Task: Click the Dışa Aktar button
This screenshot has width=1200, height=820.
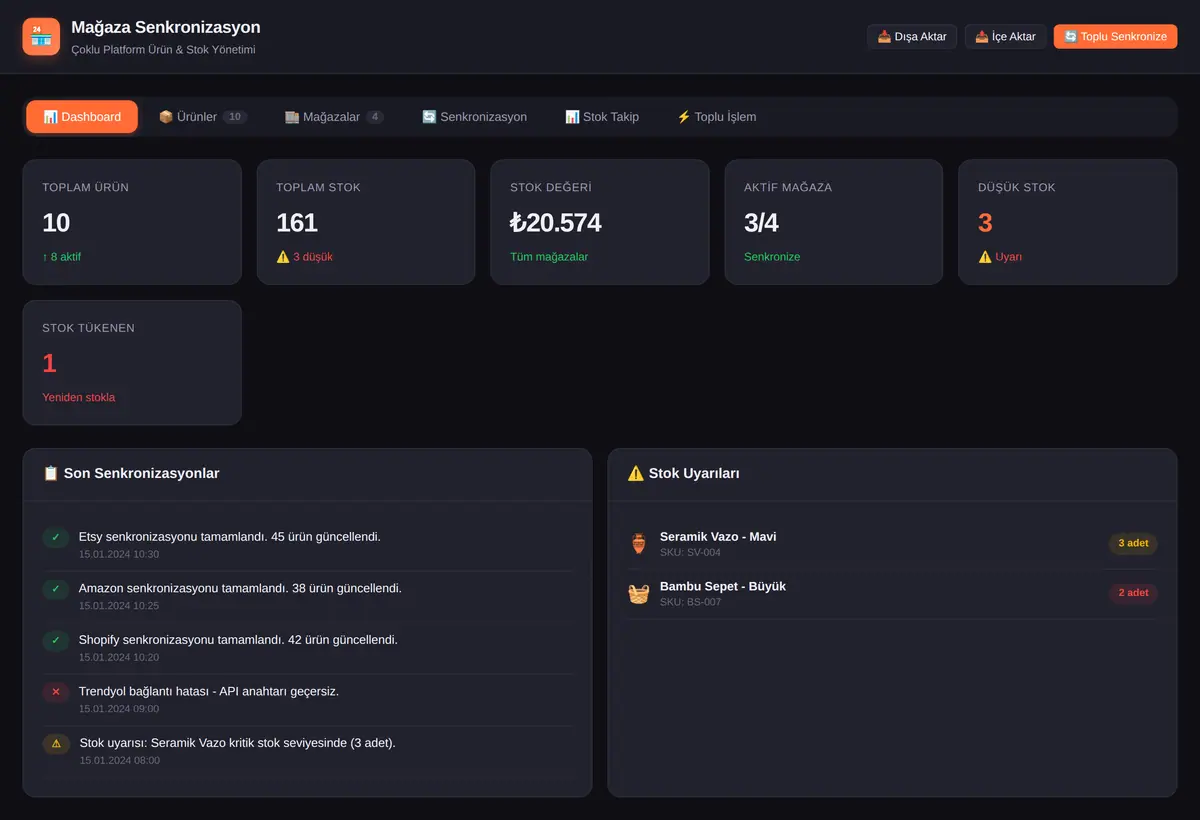Action: coord(912,37)
